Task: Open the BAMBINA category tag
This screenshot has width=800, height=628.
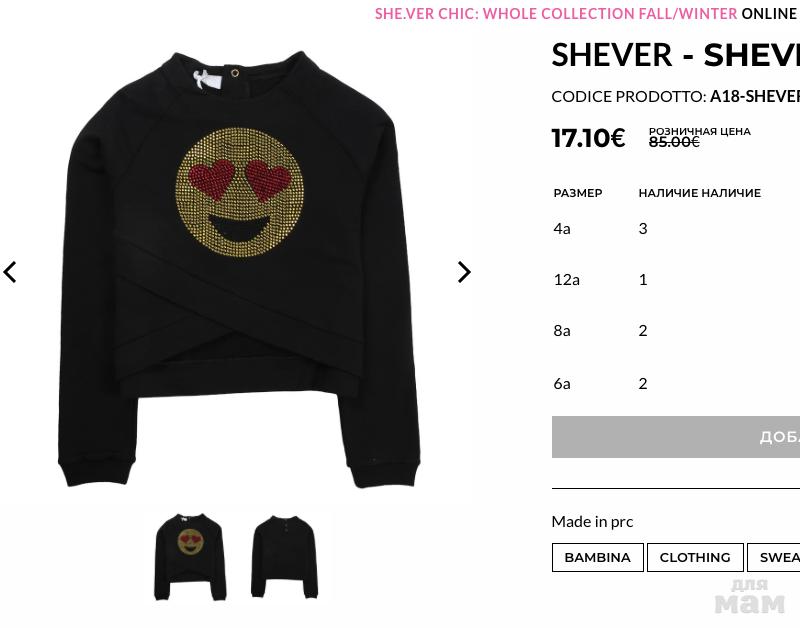Action: 597,557
